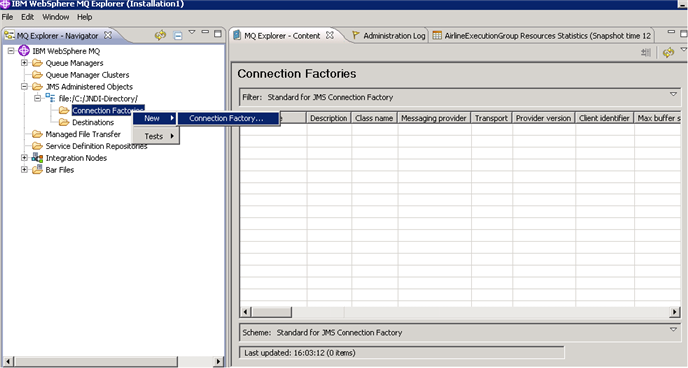Click the refresh icon in Navigator toolbar
688x368 pixels.
(160, 36)
